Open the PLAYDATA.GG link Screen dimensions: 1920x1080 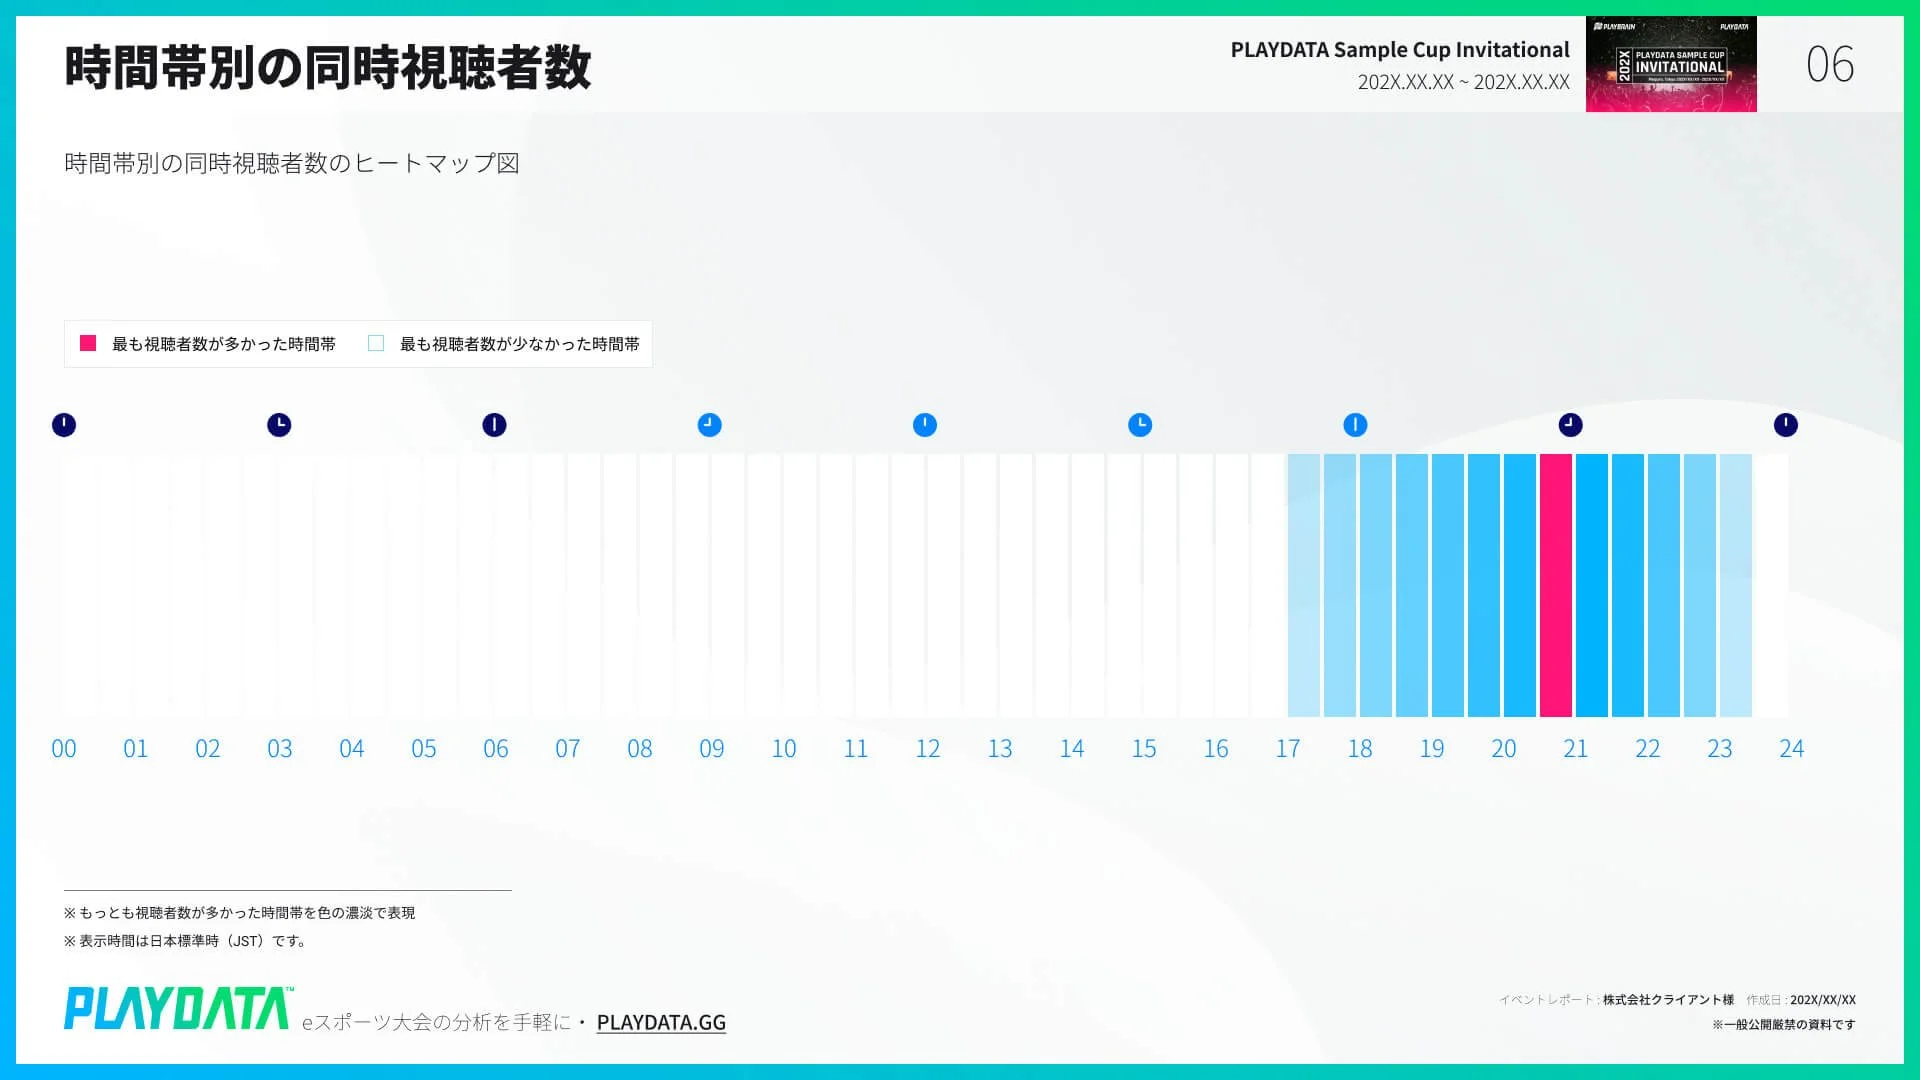[x=661, y=1022]
